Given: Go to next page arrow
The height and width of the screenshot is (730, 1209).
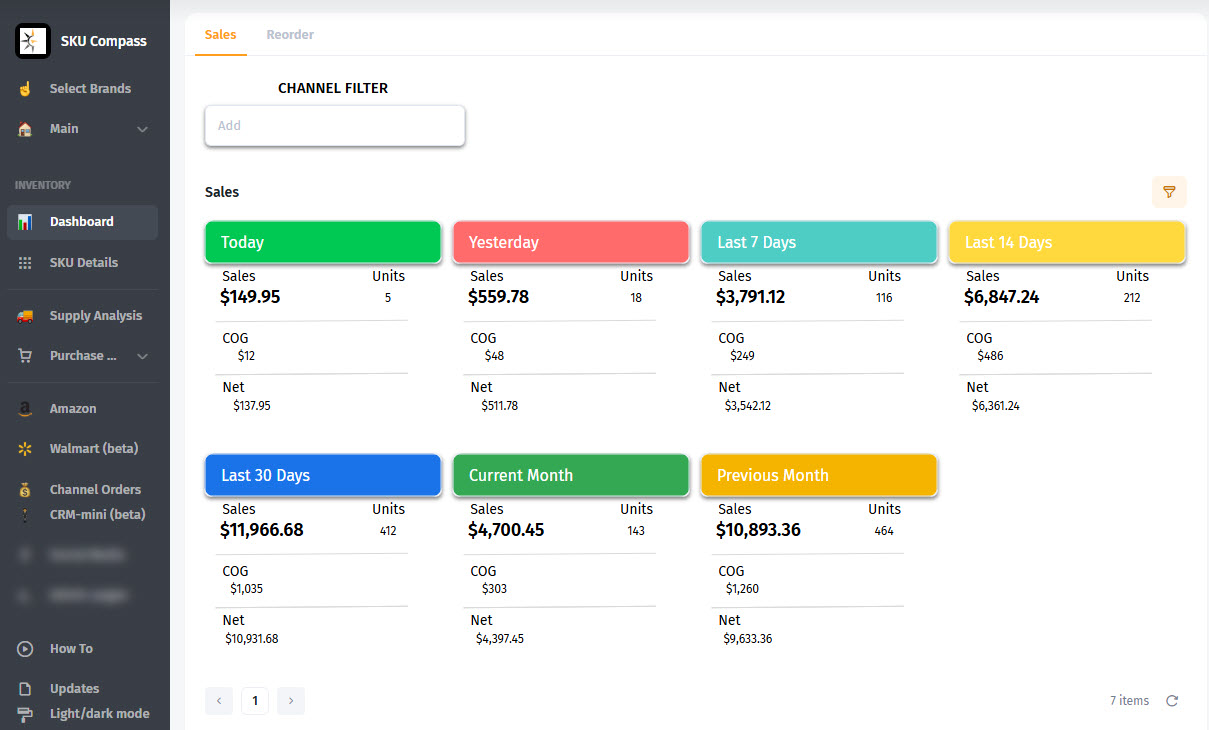Looking at the screenshot, I should coord(291,701).
